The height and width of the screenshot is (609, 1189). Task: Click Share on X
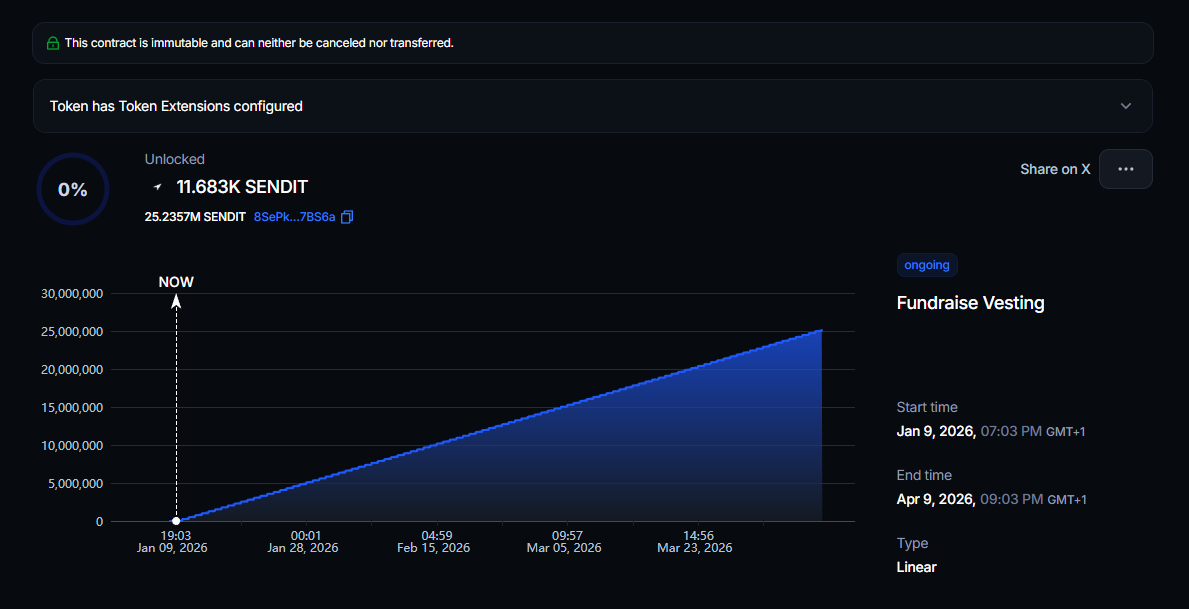tap(1055, 169)
